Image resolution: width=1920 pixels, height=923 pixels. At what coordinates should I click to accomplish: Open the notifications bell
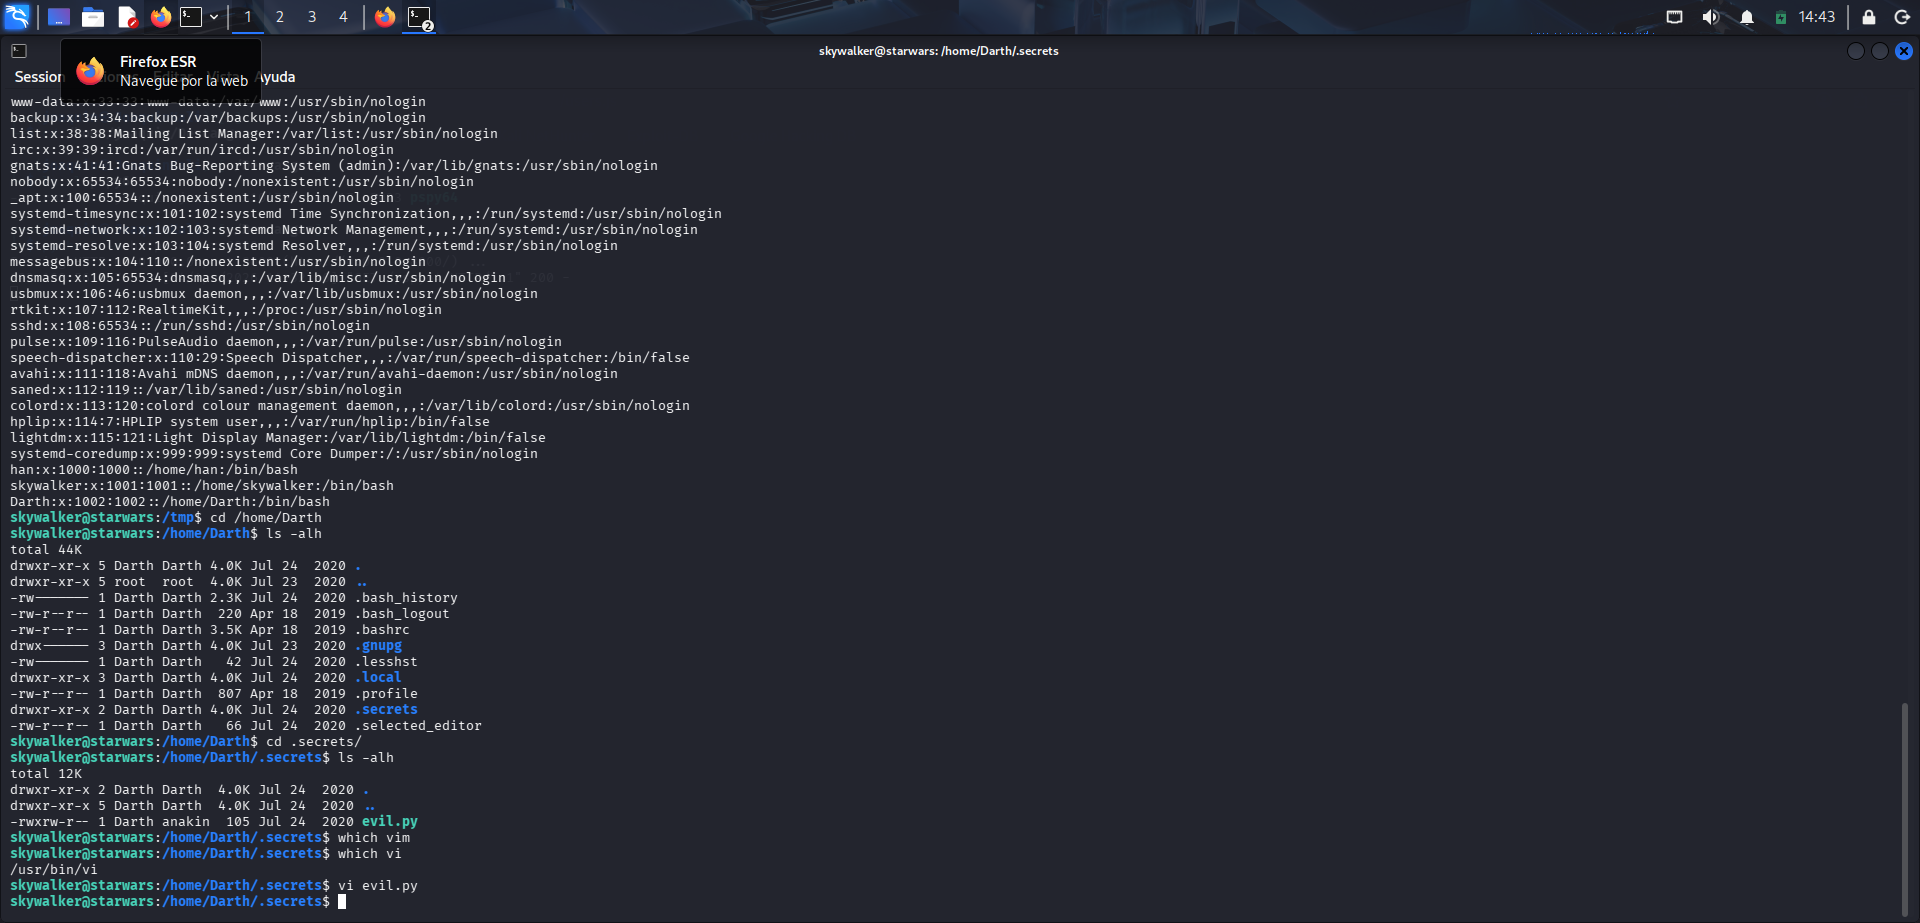[x=1747, y=17]
